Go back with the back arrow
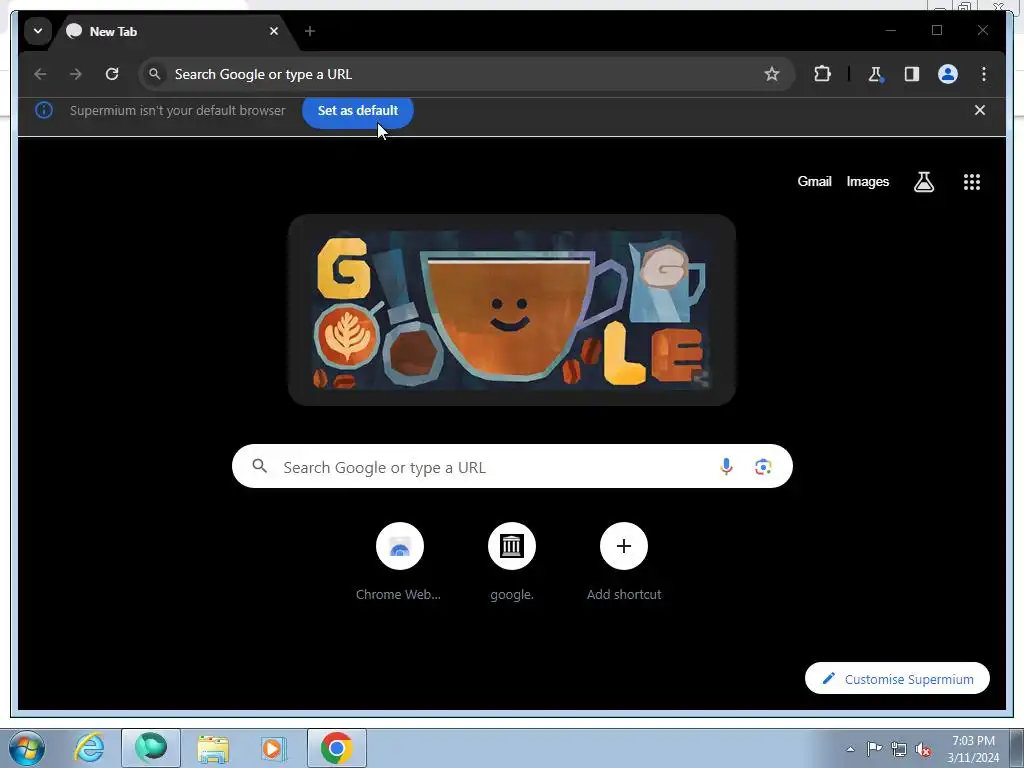 (40, 74)
